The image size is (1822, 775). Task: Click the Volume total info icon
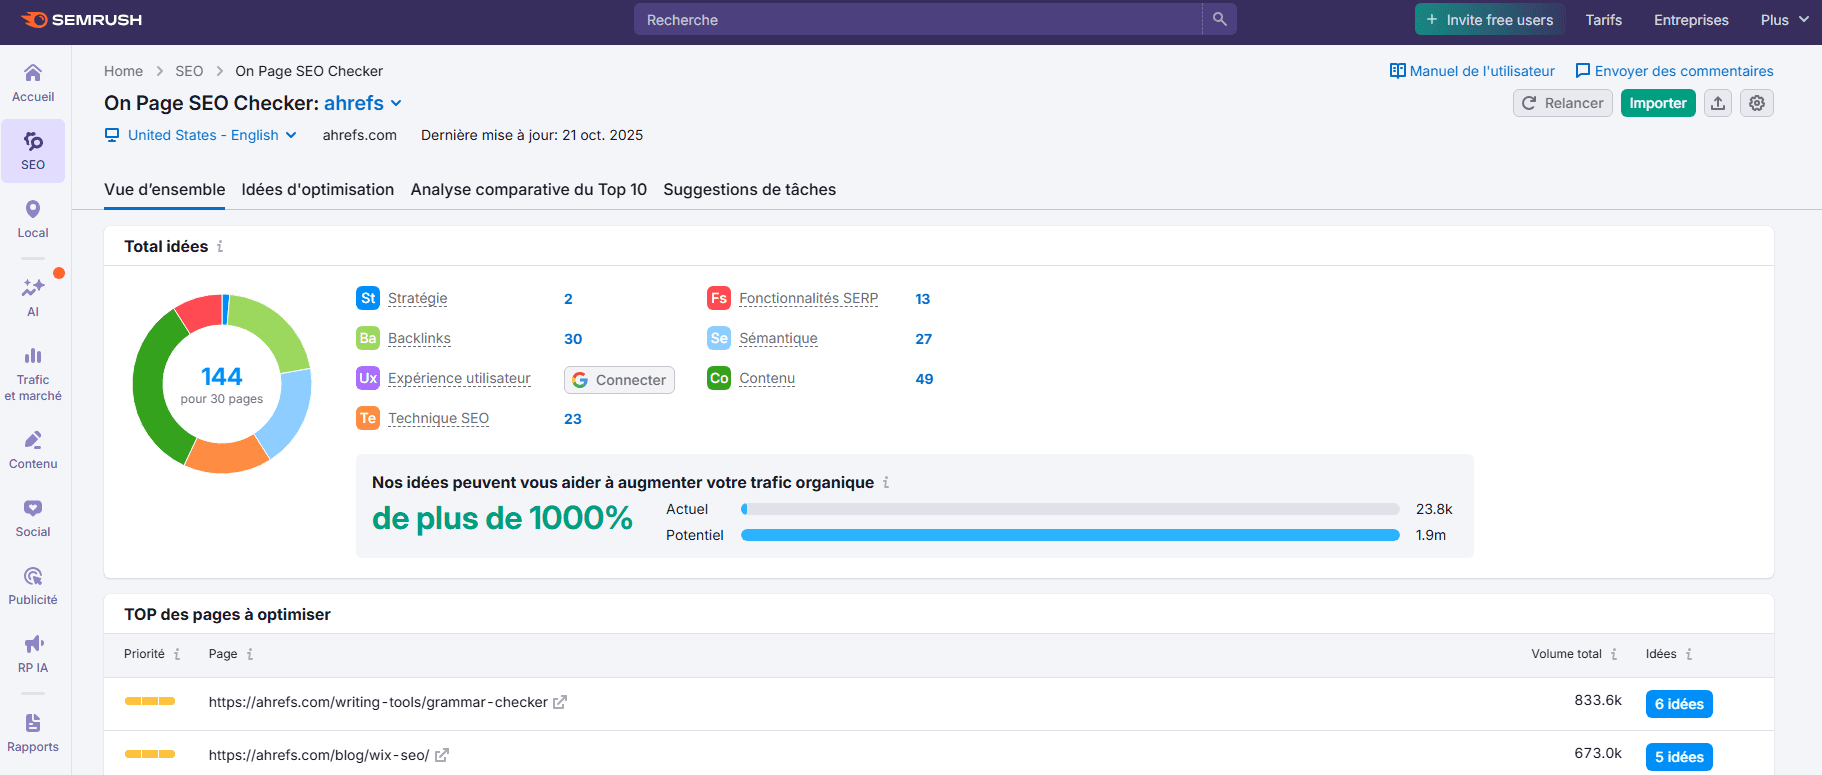[x=1614, y=654]
